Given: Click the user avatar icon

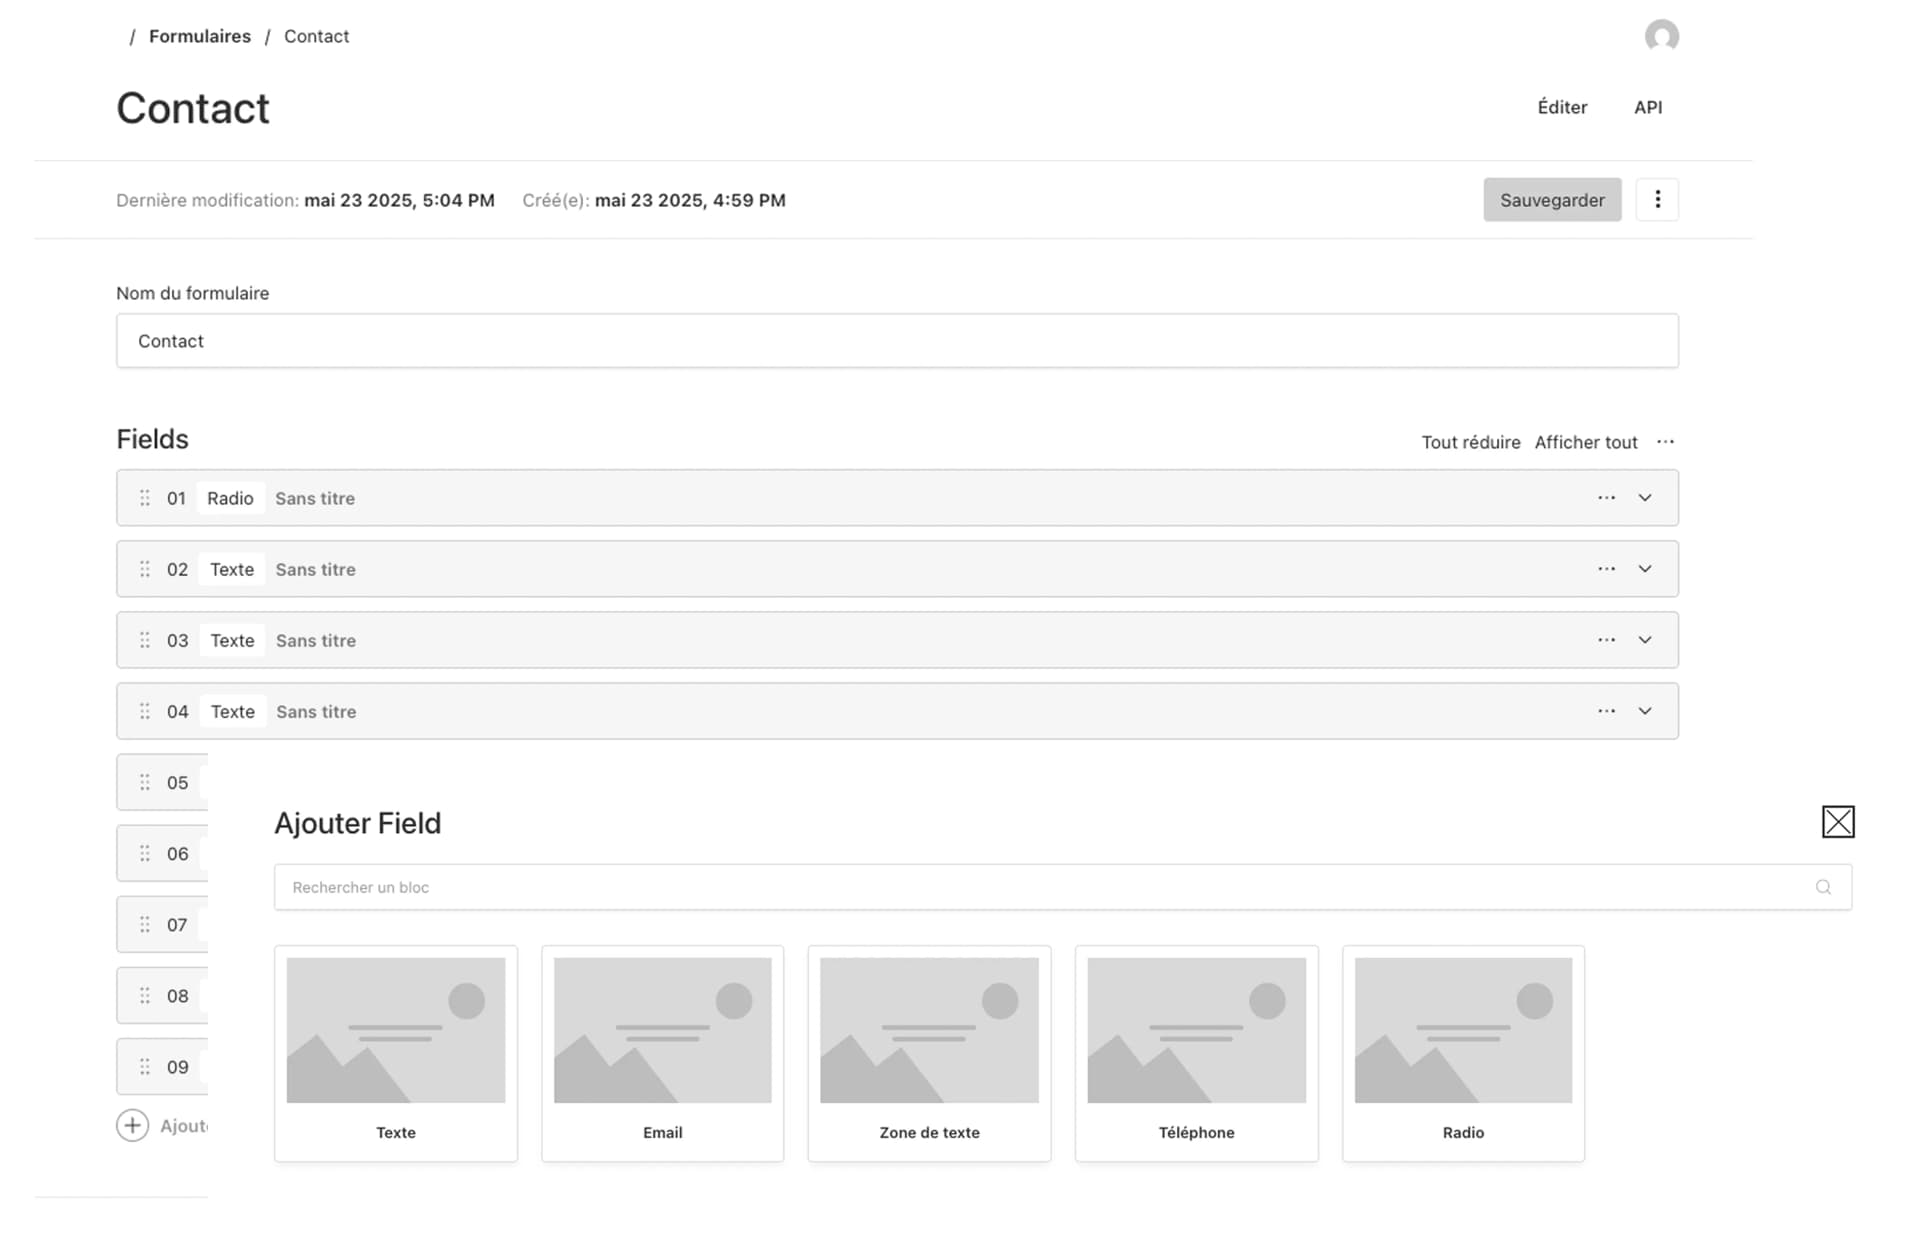Looking at the screenshot, I should [x=1661, y=36].
